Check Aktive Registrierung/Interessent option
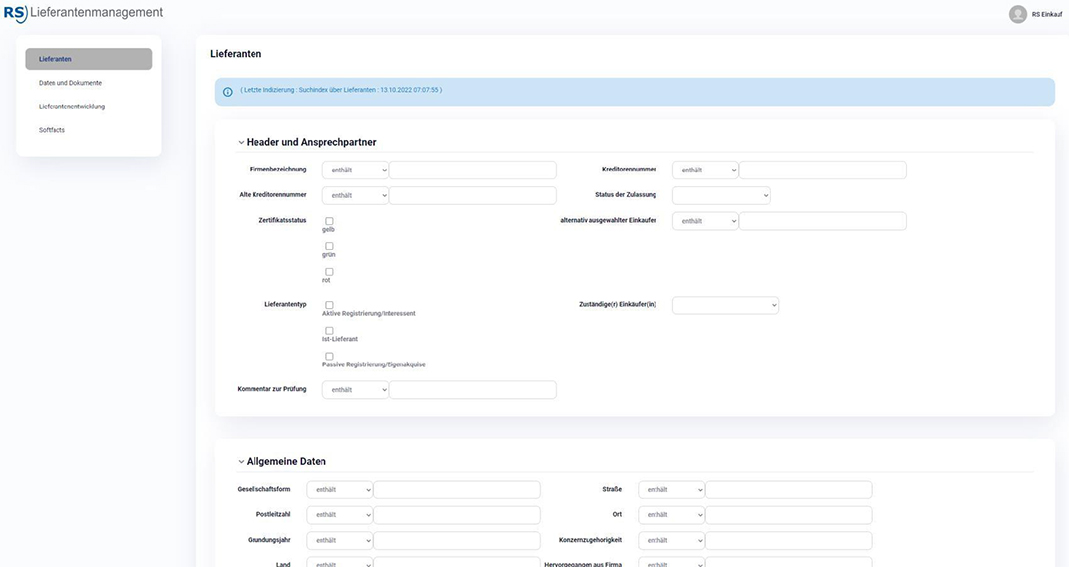Viewport: 1069px width, 567px height. point(329,305)
